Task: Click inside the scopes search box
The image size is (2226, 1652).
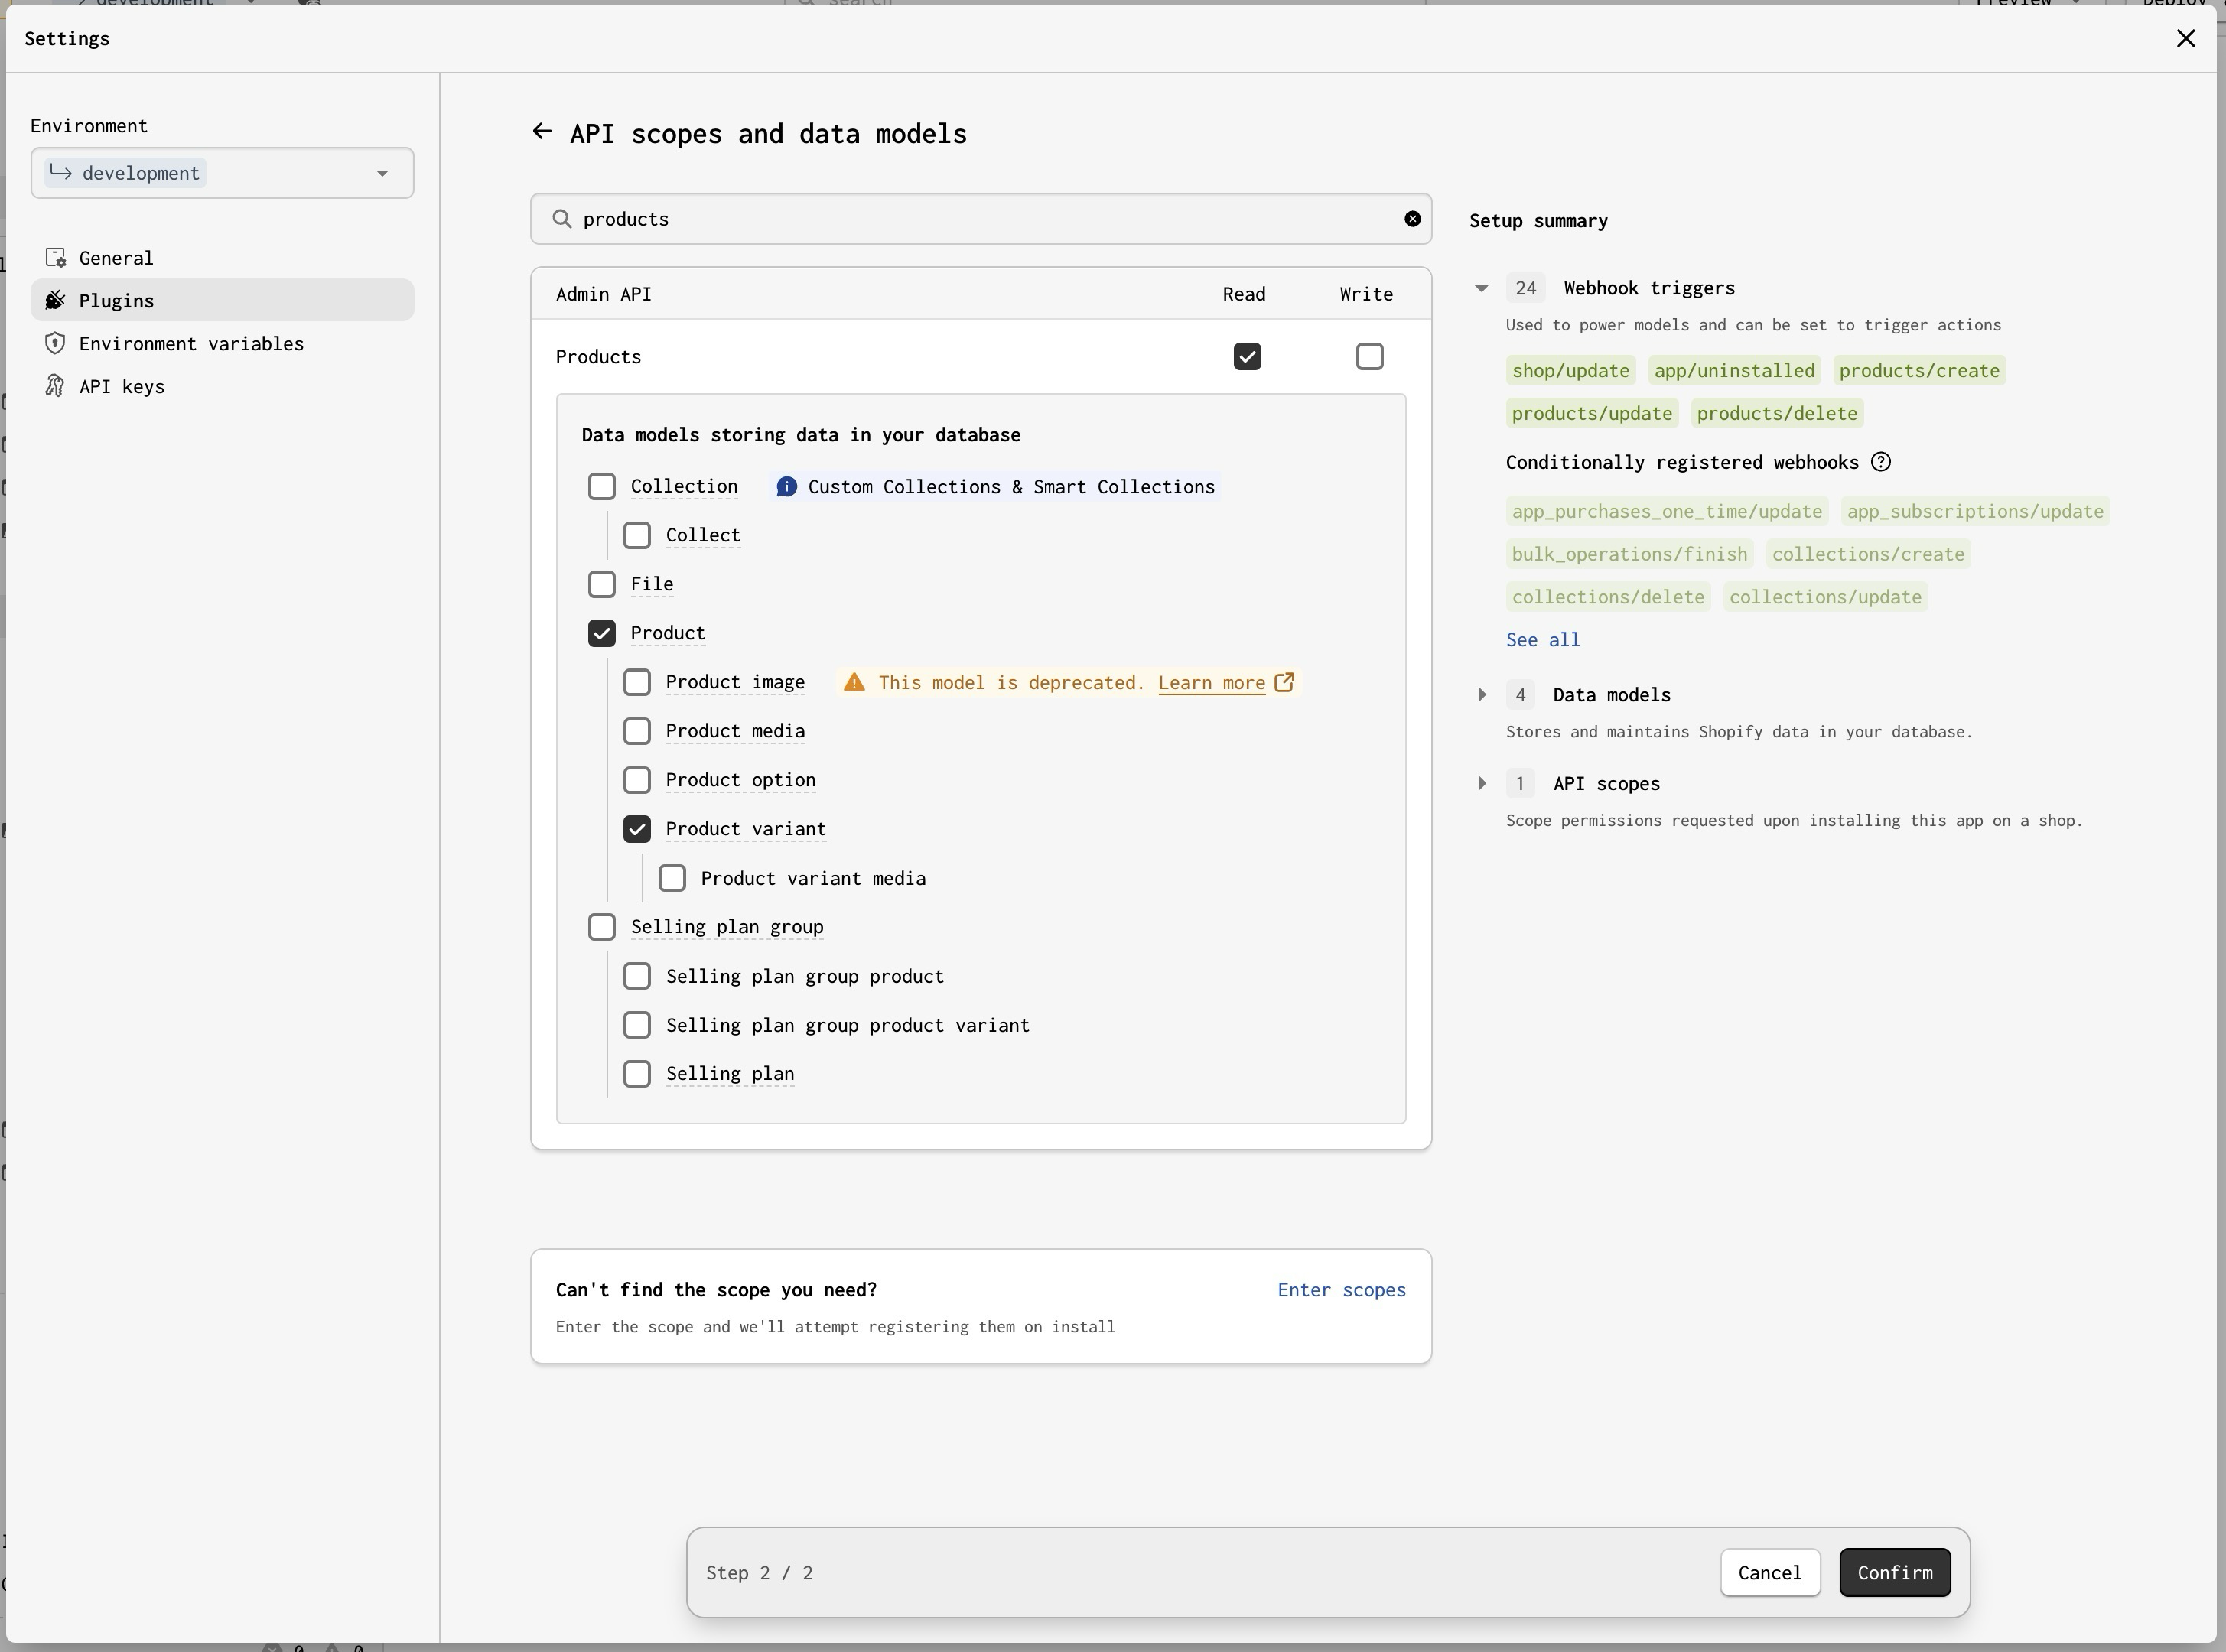Action: point(980,219)
